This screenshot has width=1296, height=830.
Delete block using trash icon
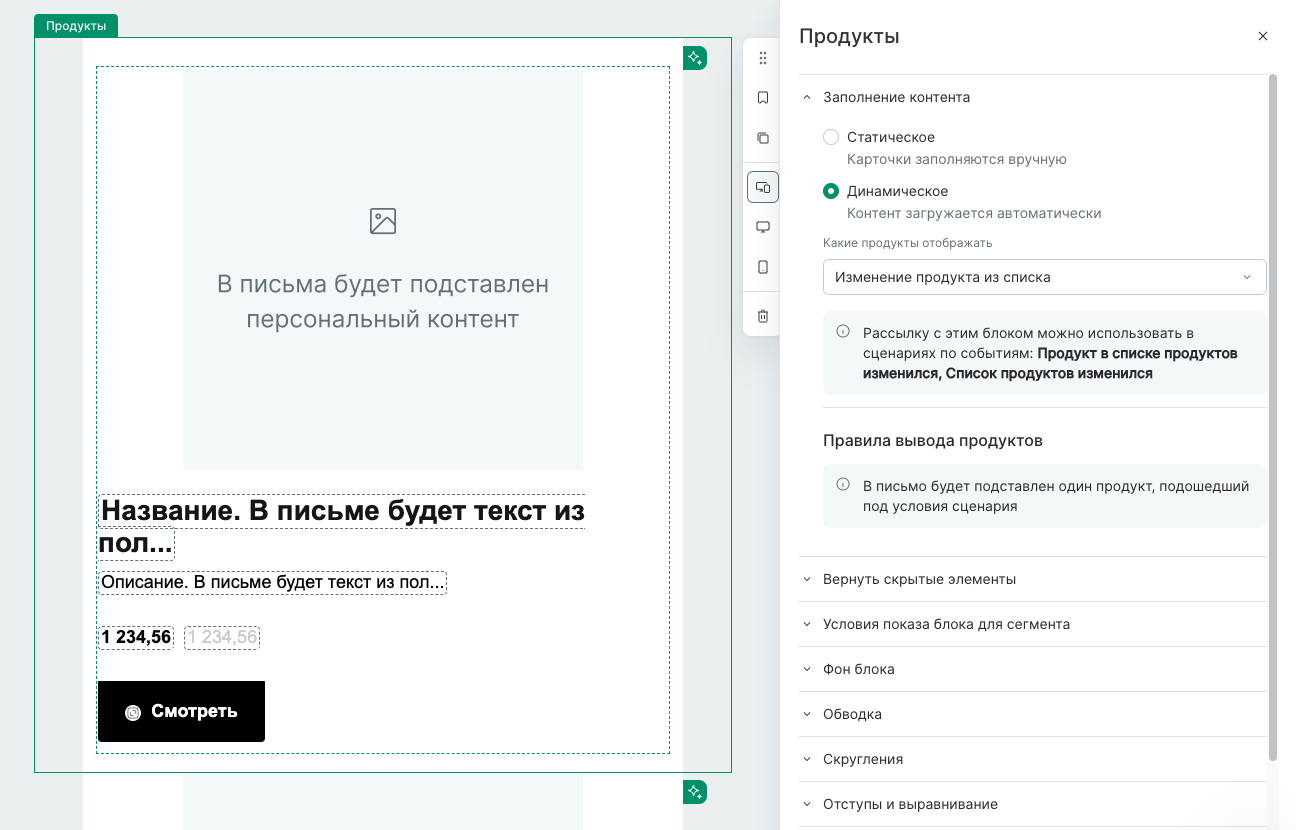[763, 316]
